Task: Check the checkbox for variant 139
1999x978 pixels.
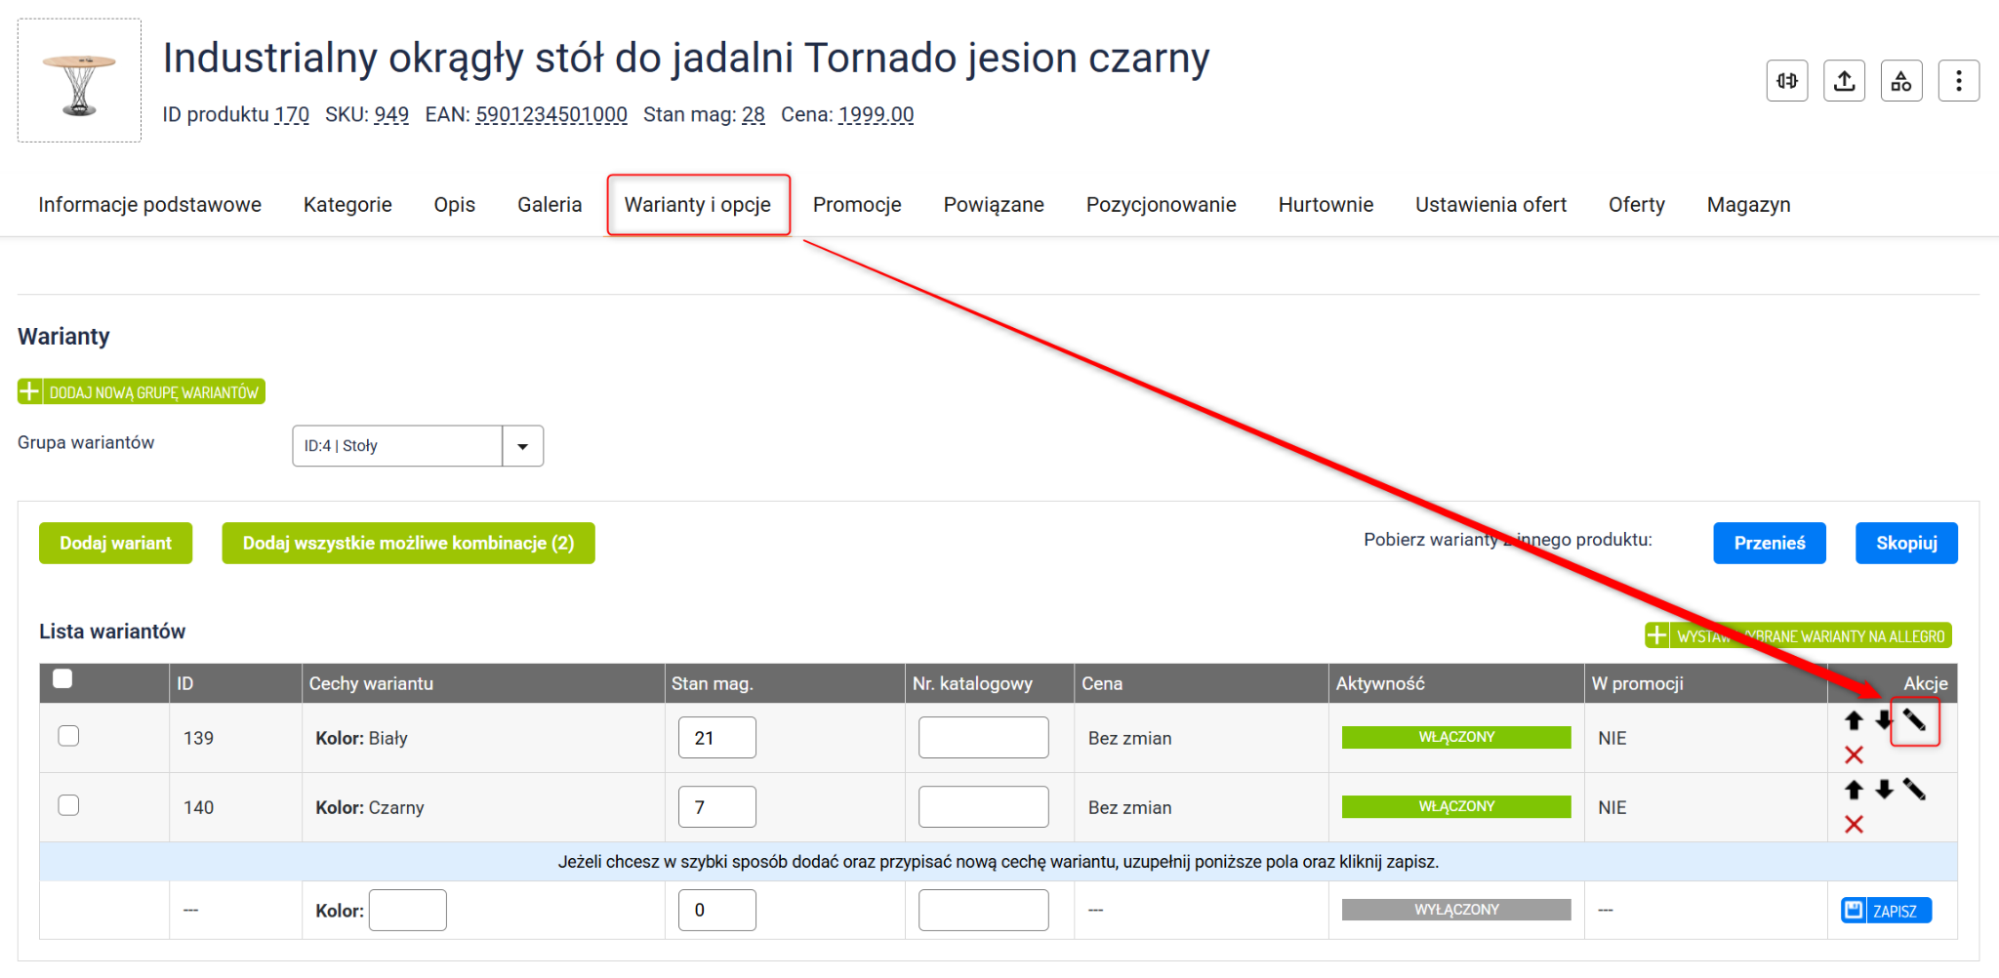Action: pos(68,736)
